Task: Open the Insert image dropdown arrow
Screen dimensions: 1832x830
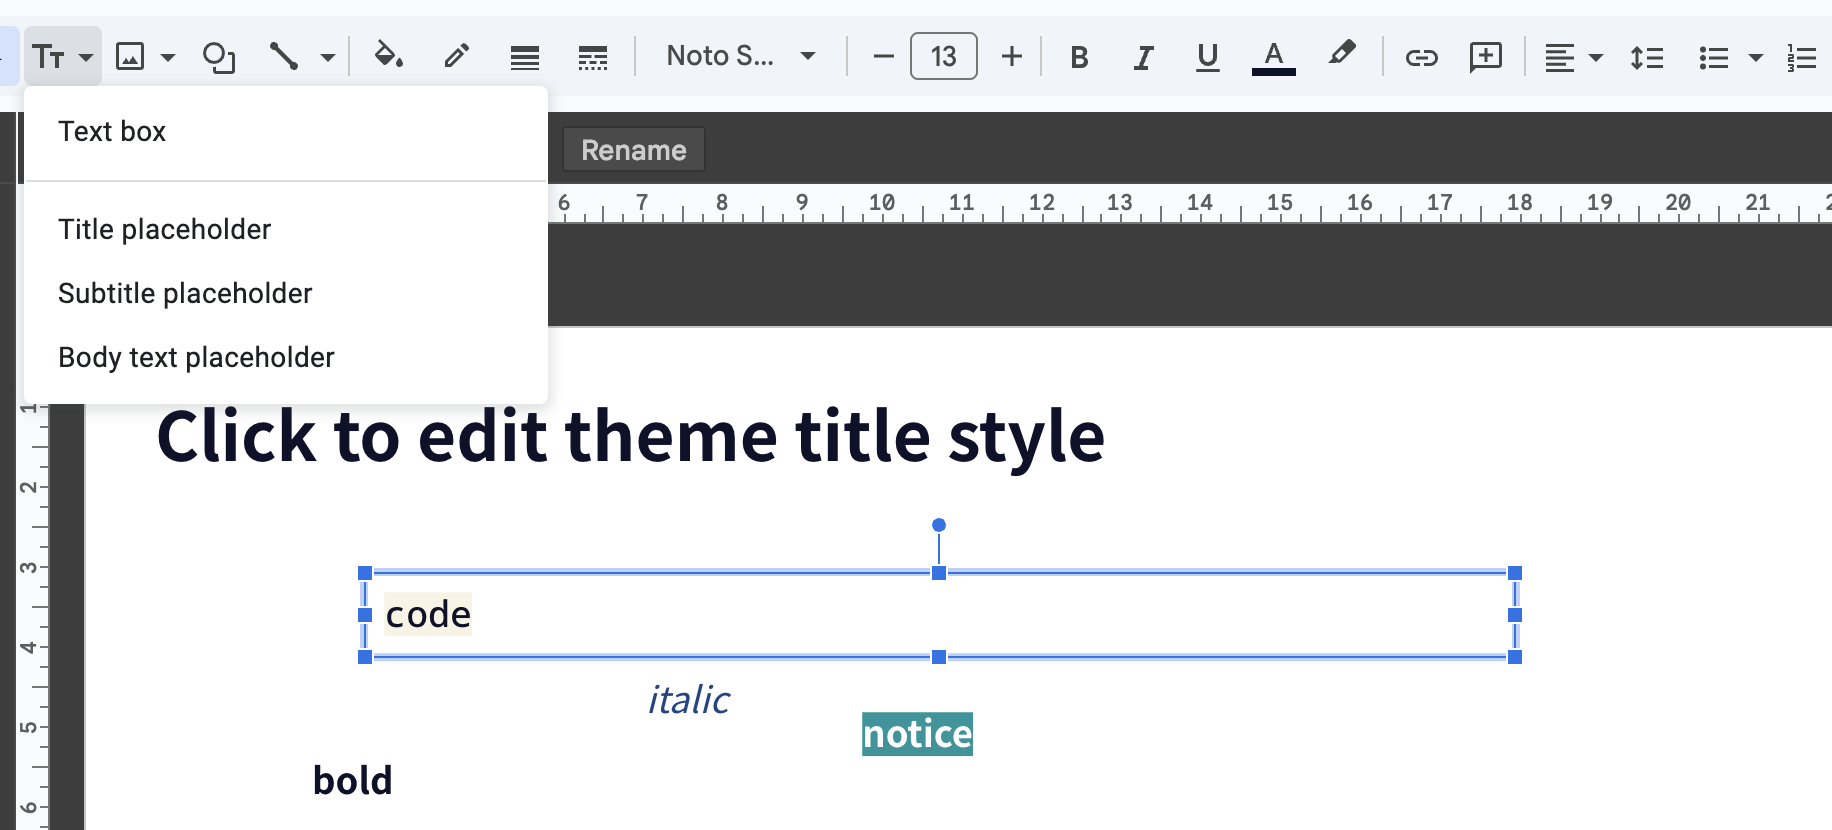Action: point(168,57)
